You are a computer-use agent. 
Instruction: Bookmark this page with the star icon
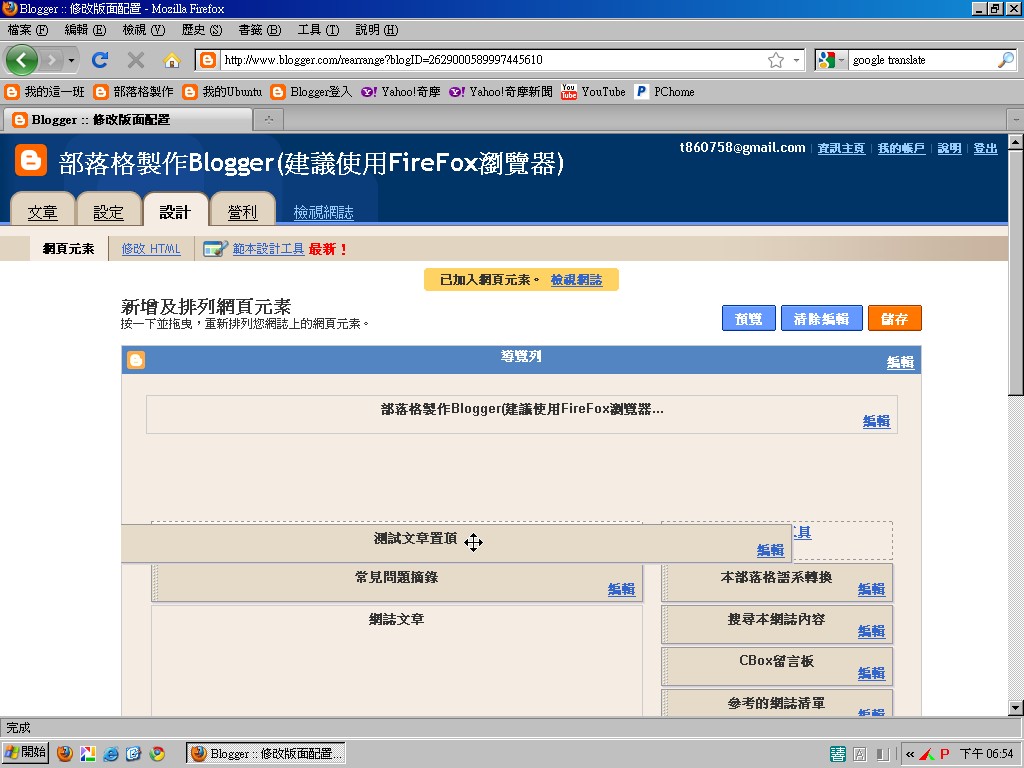(x=776, y=60)
